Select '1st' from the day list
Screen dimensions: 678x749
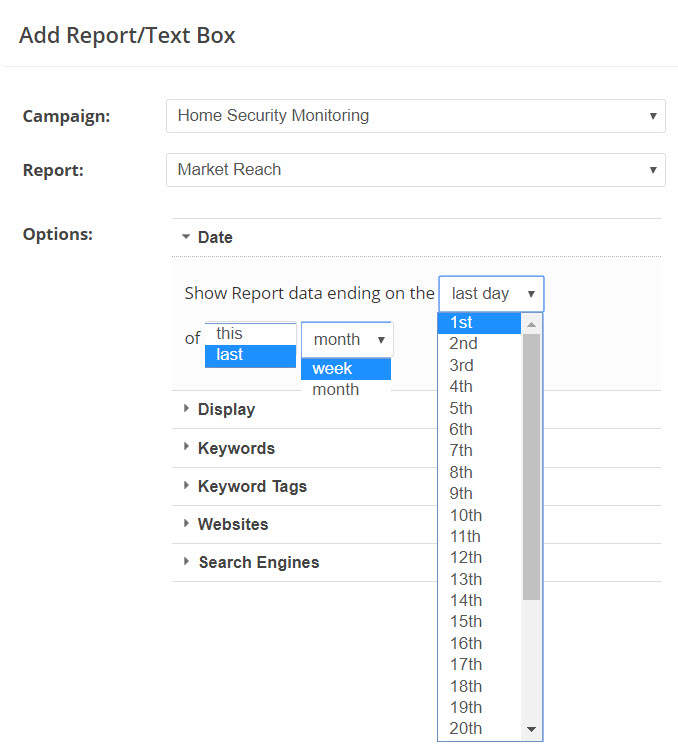[480, 322]
